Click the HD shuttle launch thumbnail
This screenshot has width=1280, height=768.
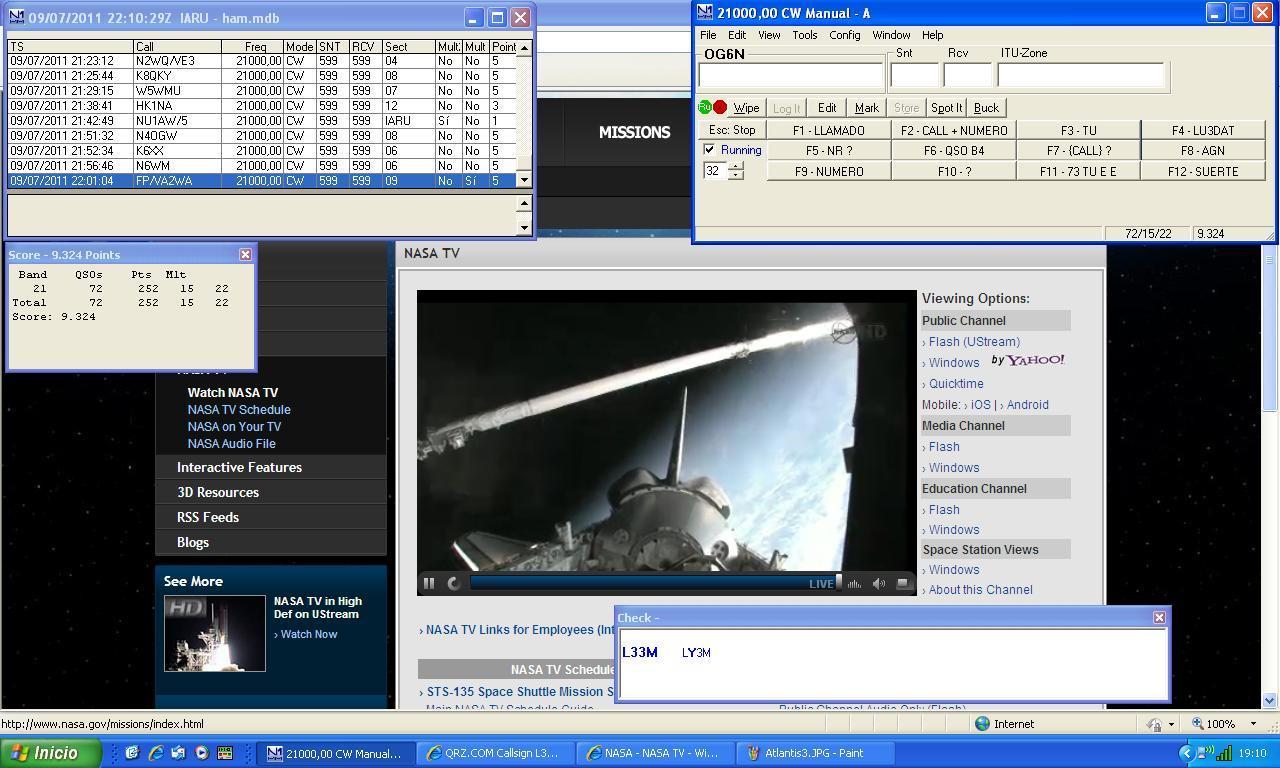coord(215,634)
